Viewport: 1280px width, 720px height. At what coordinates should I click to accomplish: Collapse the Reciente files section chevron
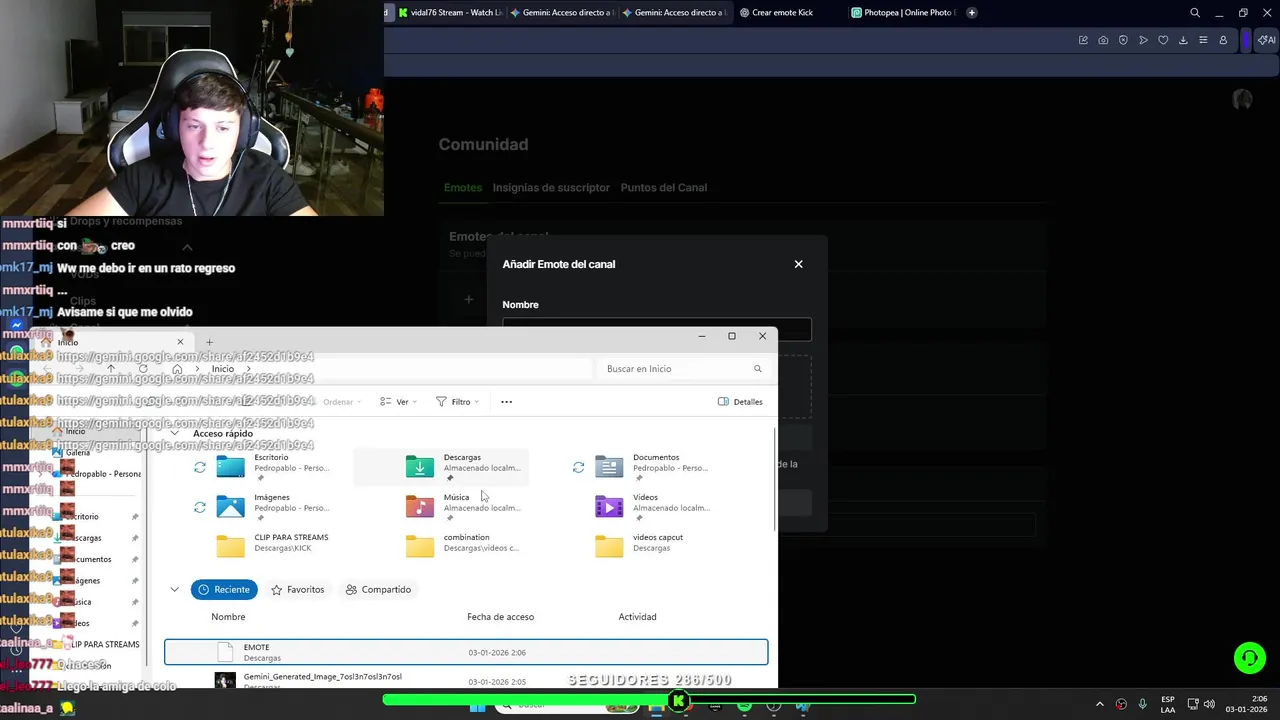tap(175, 590)
